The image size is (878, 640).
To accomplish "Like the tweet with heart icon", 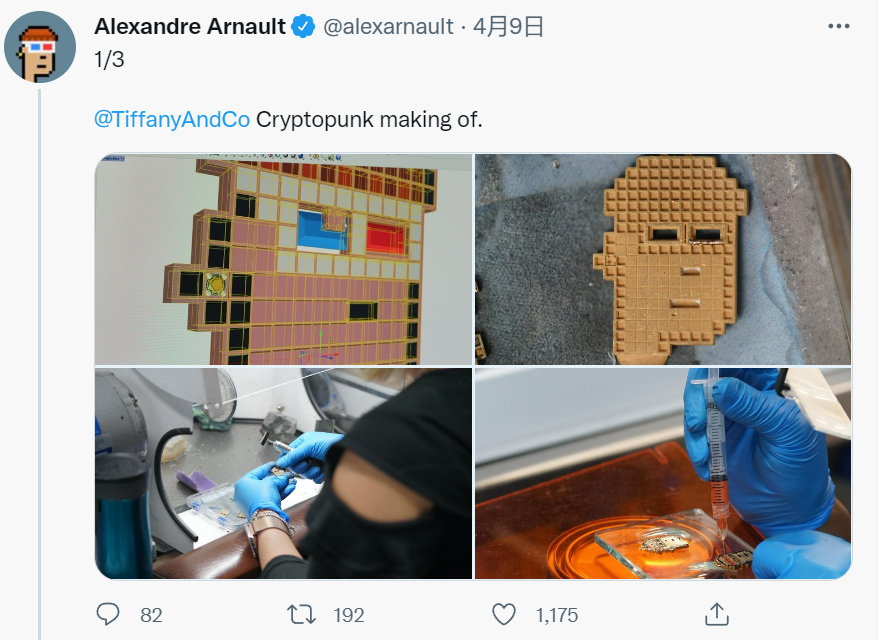I will (504, 614).
